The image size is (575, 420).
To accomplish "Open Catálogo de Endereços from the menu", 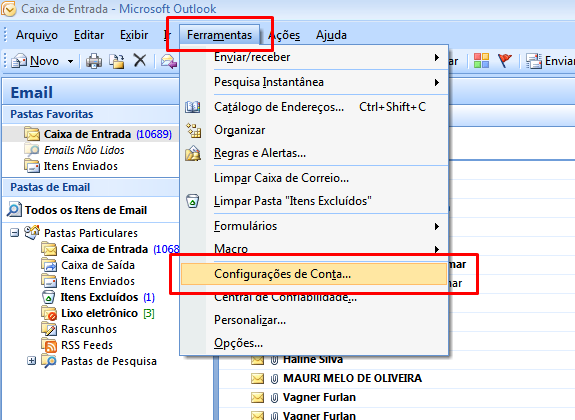I will tap(314, 107).
